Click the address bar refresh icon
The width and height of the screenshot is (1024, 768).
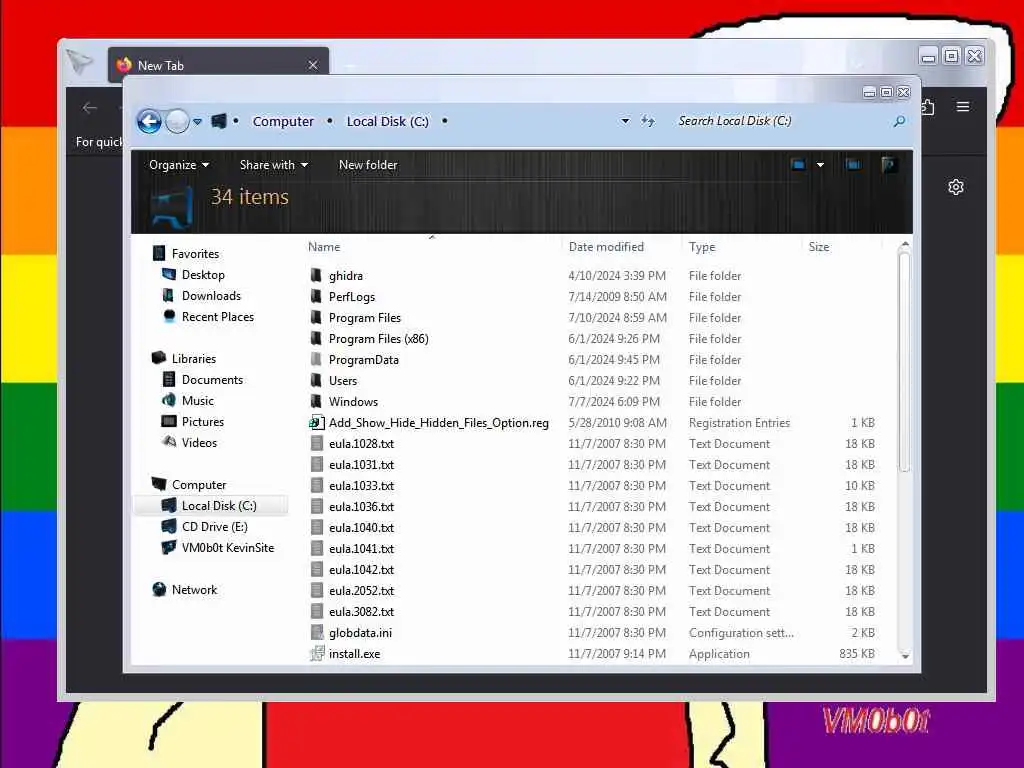pyautogui.click(x=647, y=121)
